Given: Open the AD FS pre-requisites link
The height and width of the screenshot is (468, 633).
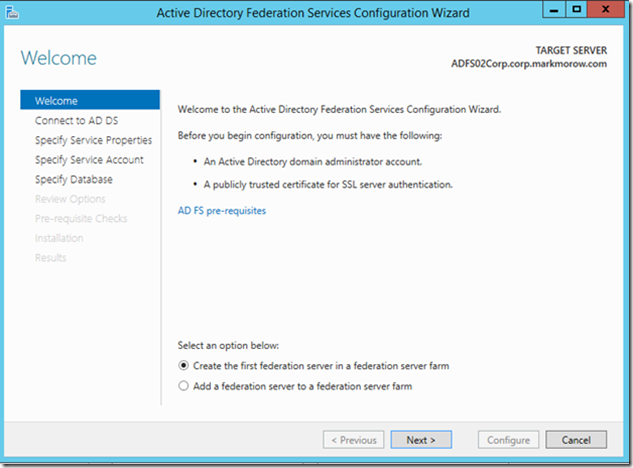Looking at the screenshot, I should pyautogui.click(x=222, y=211).
